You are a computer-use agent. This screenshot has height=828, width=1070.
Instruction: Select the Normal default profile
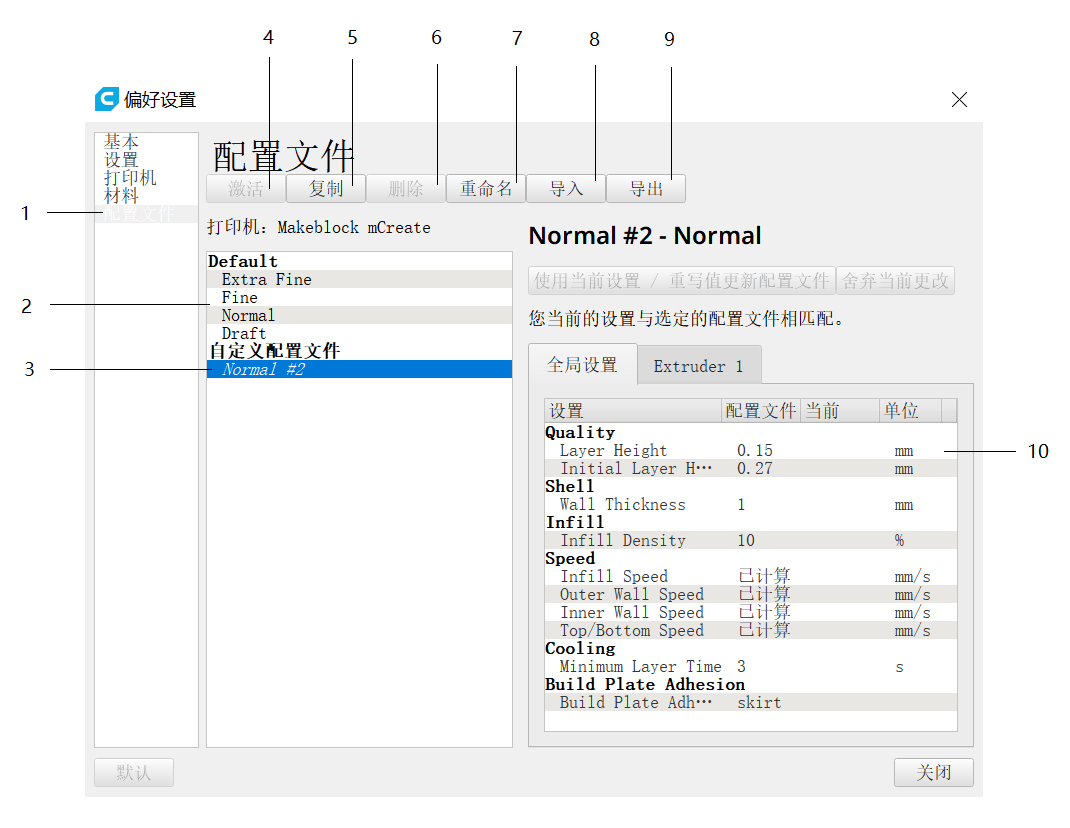pos(359,315)
